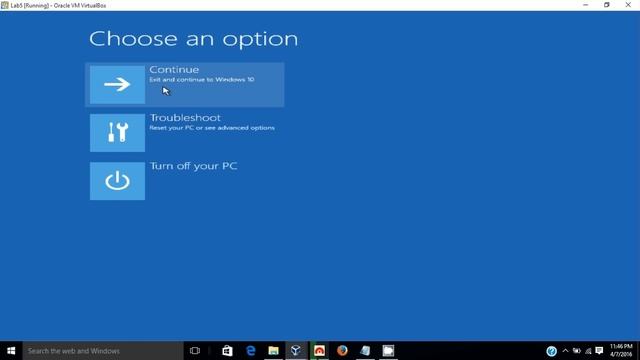Click the blue help tray icon

(x=551, y=351)
